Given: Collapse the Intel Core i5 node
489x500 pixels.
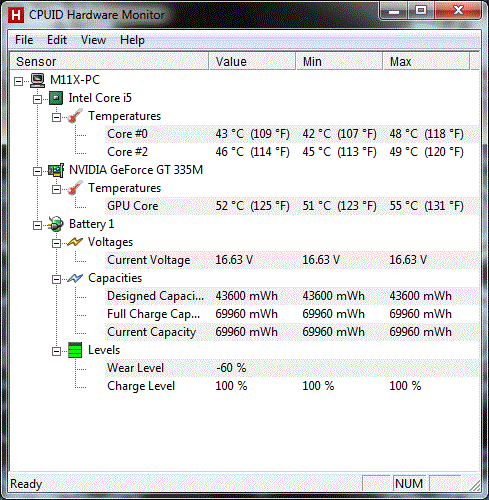Looking at the screenshot, I should pyautogui.click(x=37, y=99).
